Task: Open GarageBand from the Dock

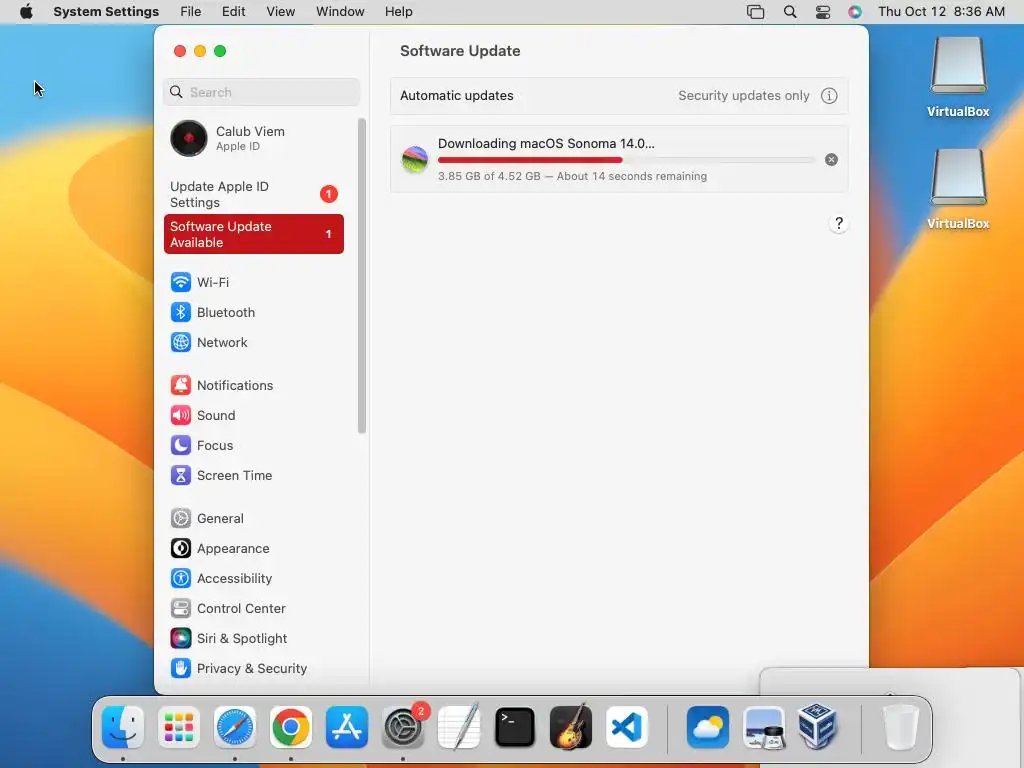Action: (x=571, y=727)
